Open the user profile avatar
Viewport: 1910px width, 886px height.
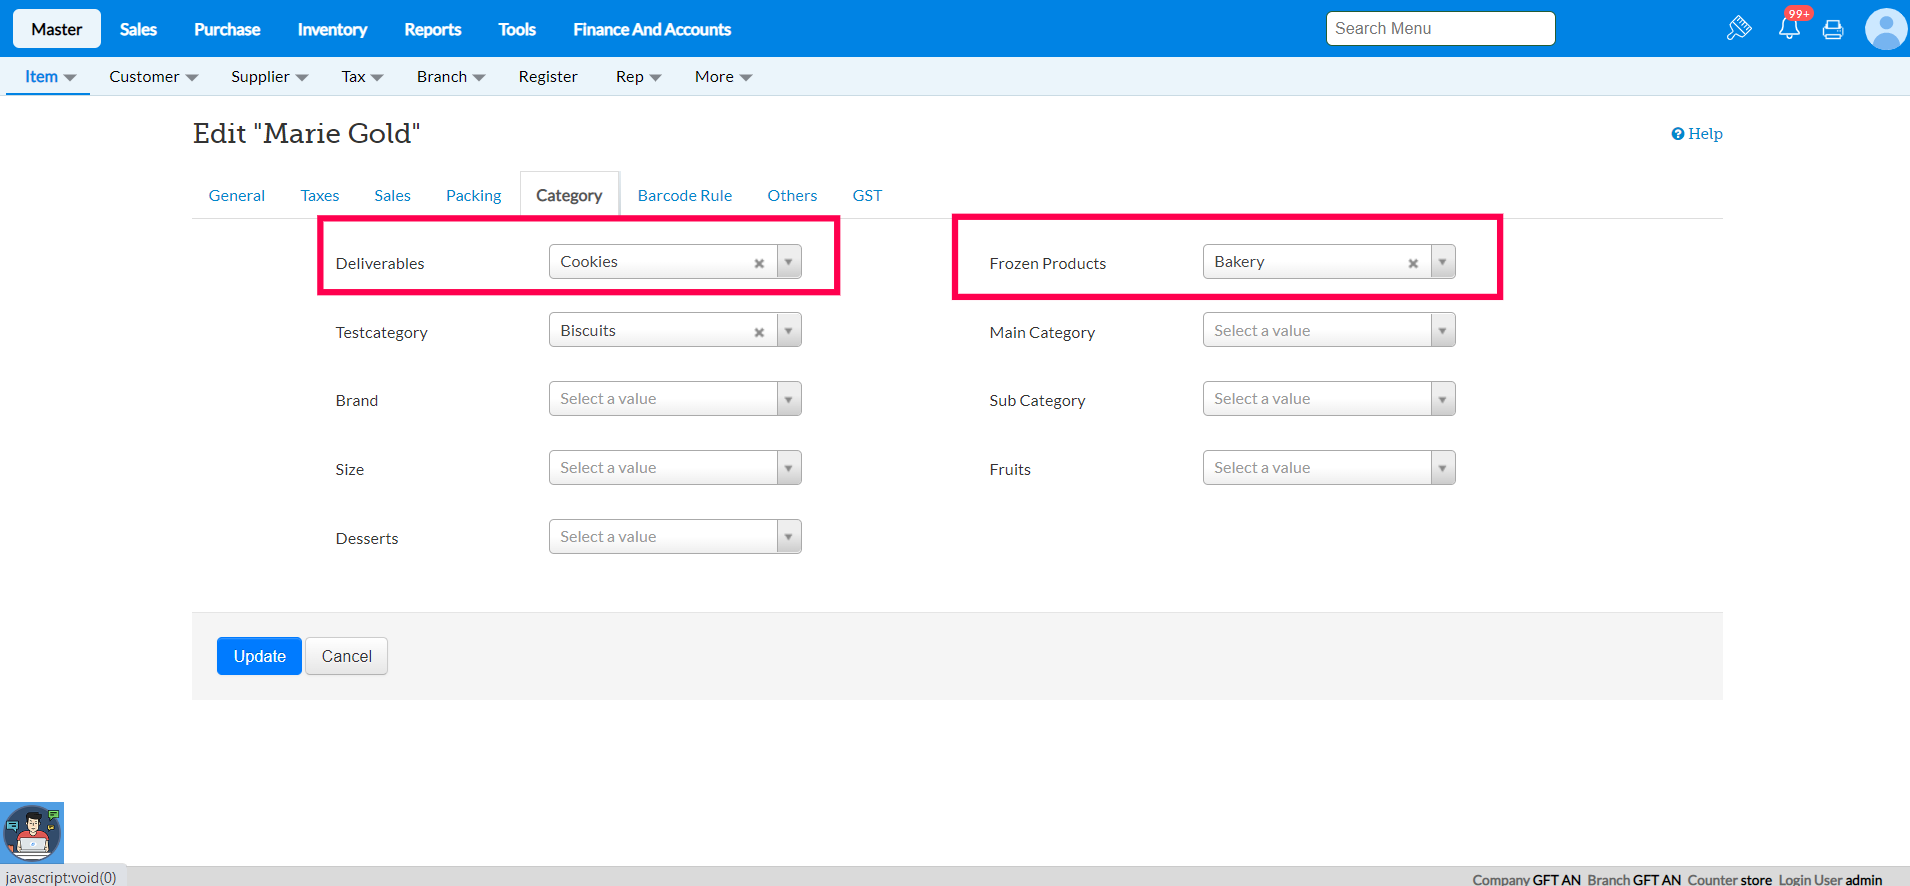click(1885, 29)
